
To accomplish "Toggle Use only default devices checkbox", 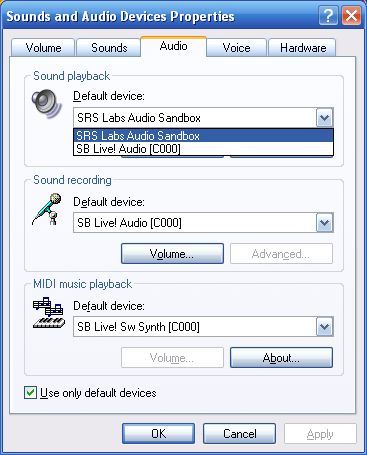I will pos(30,392).
